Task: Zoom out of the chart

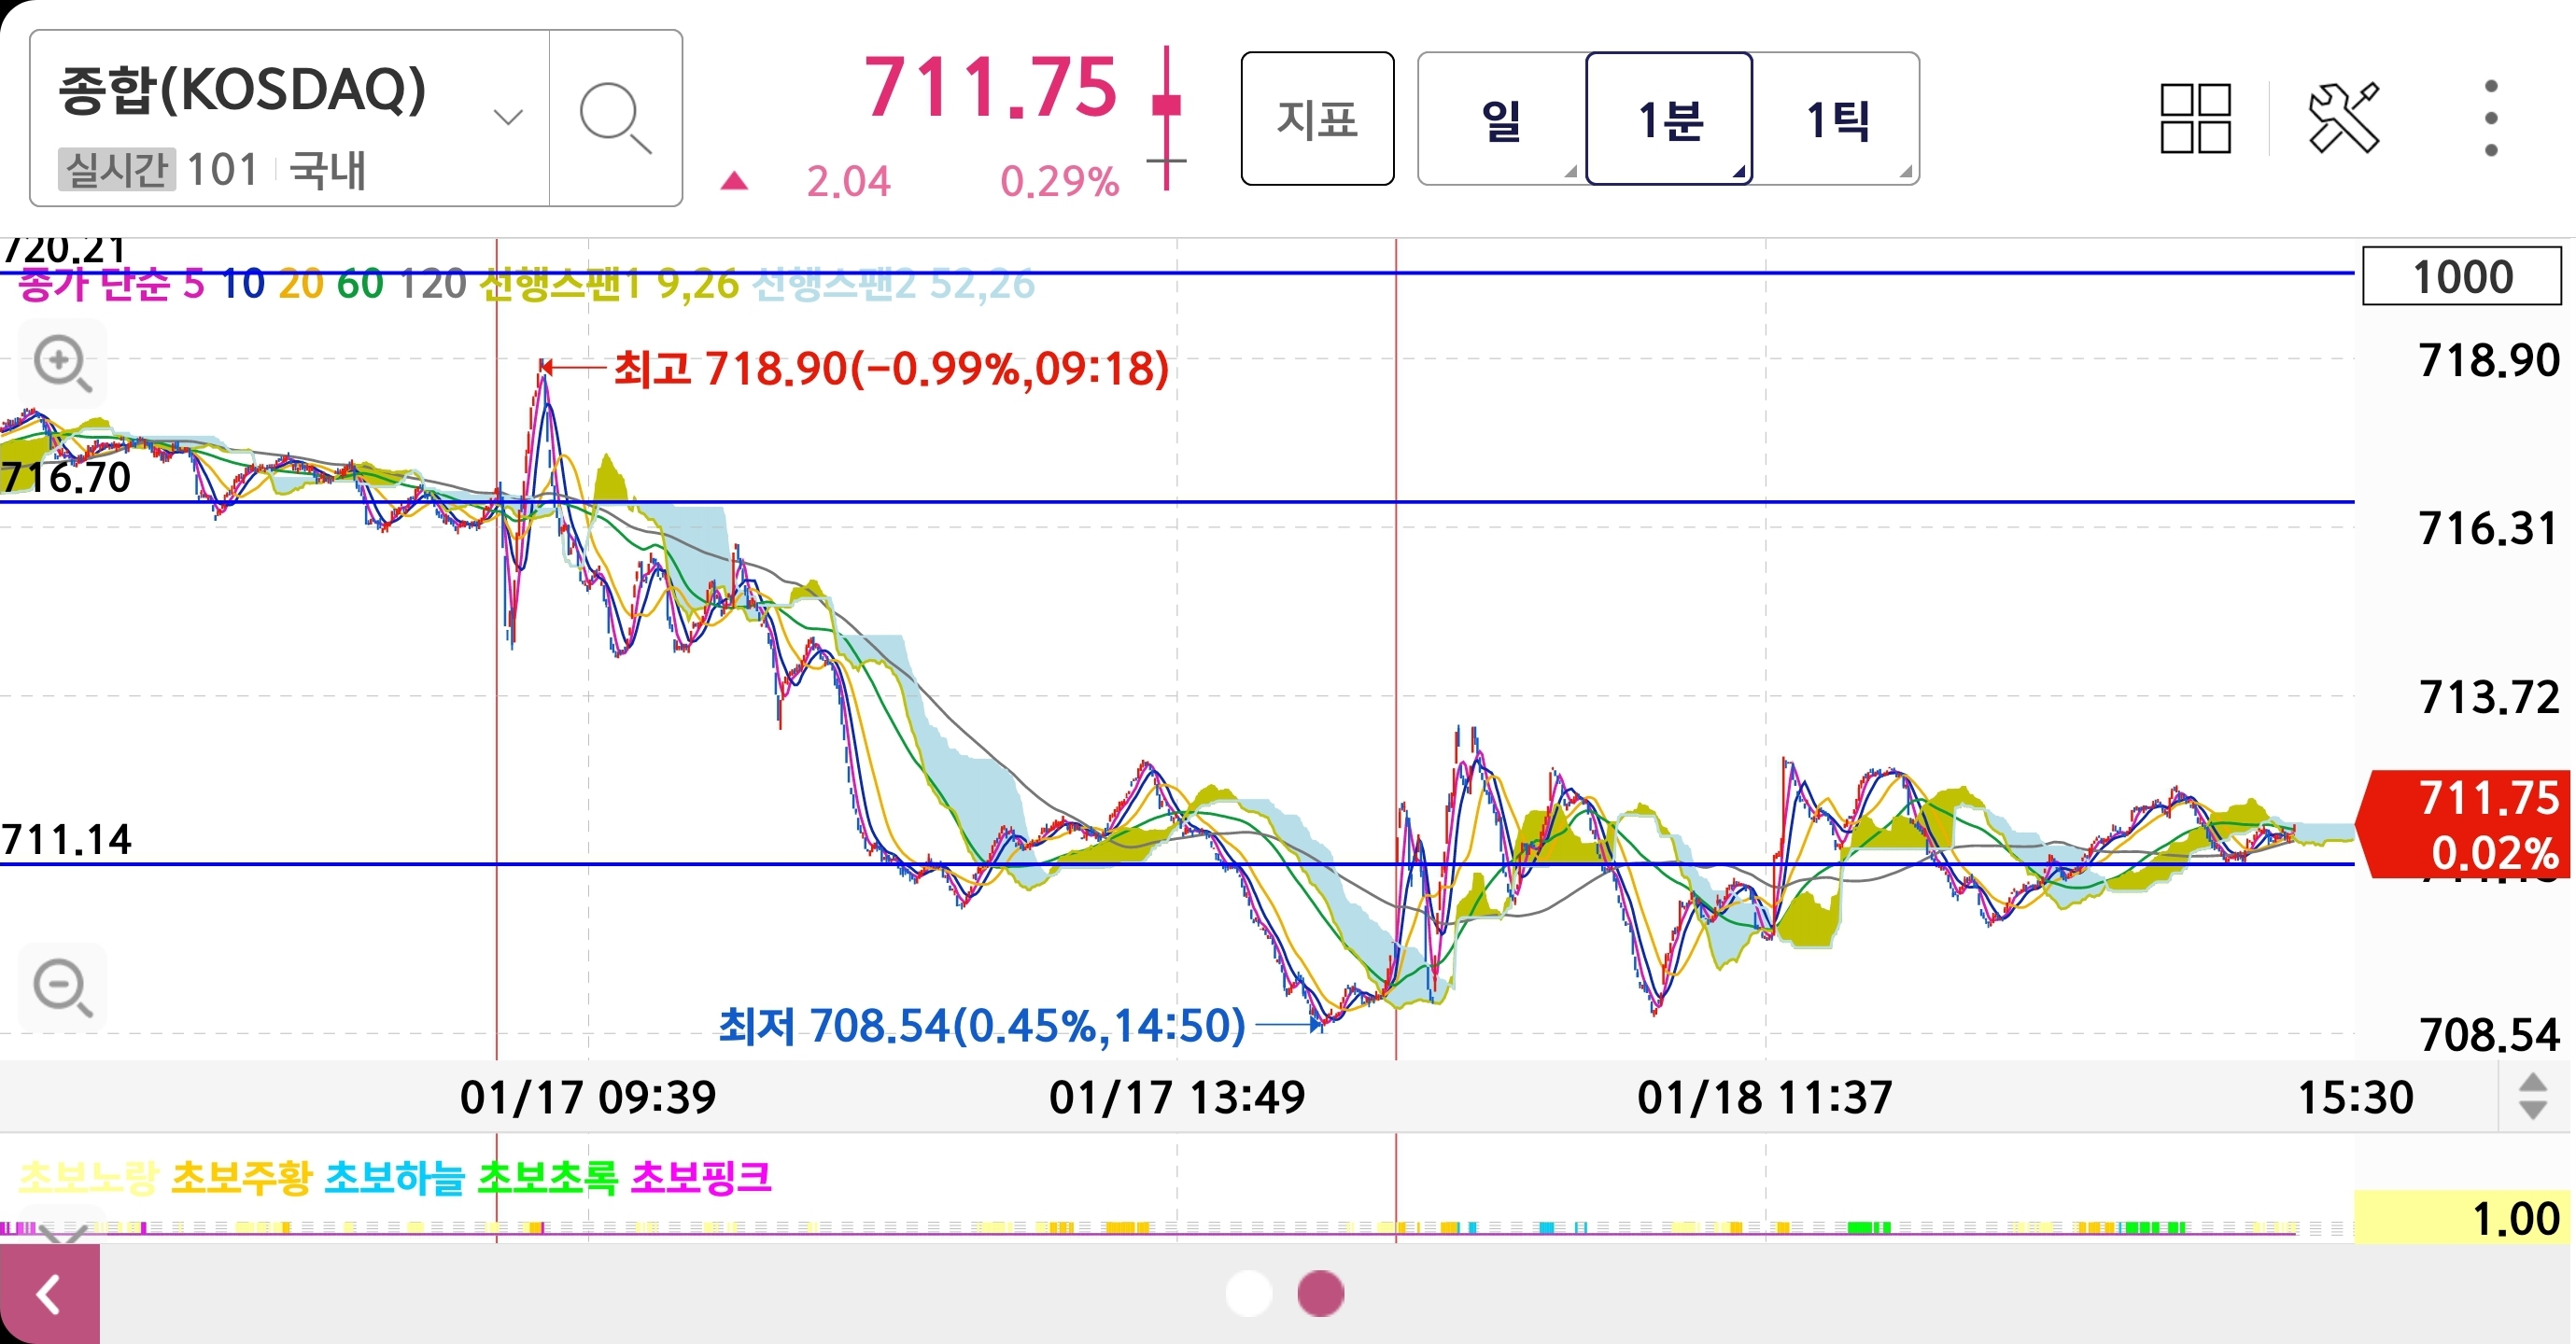Action: pos(62,987)
